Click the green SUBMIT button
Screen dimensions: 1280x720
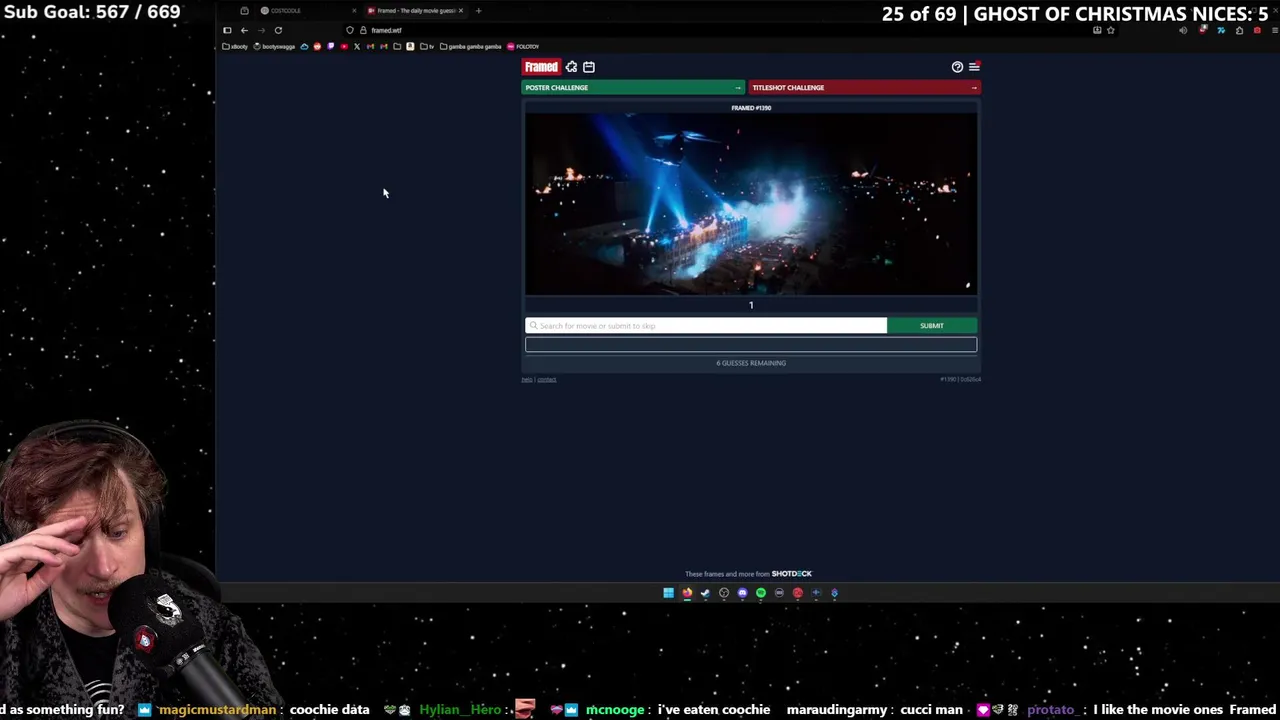pos(932,325)
